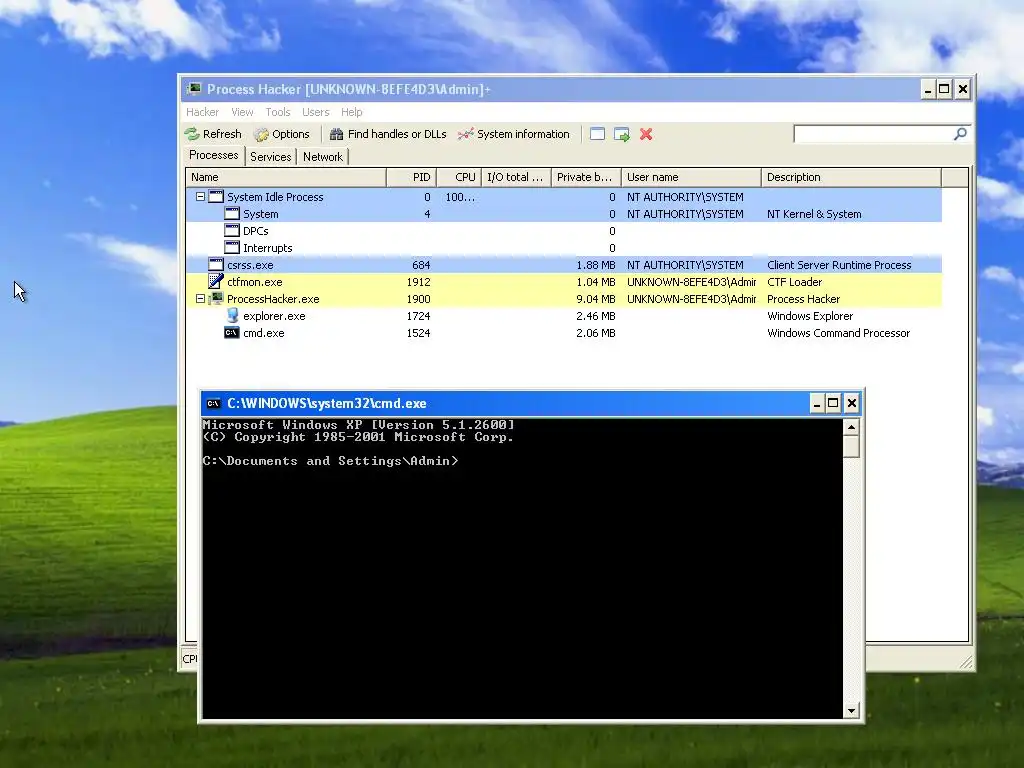Click the Interrupts row icon
This screenshot has width=1024, height=768.
click(232, 248)
